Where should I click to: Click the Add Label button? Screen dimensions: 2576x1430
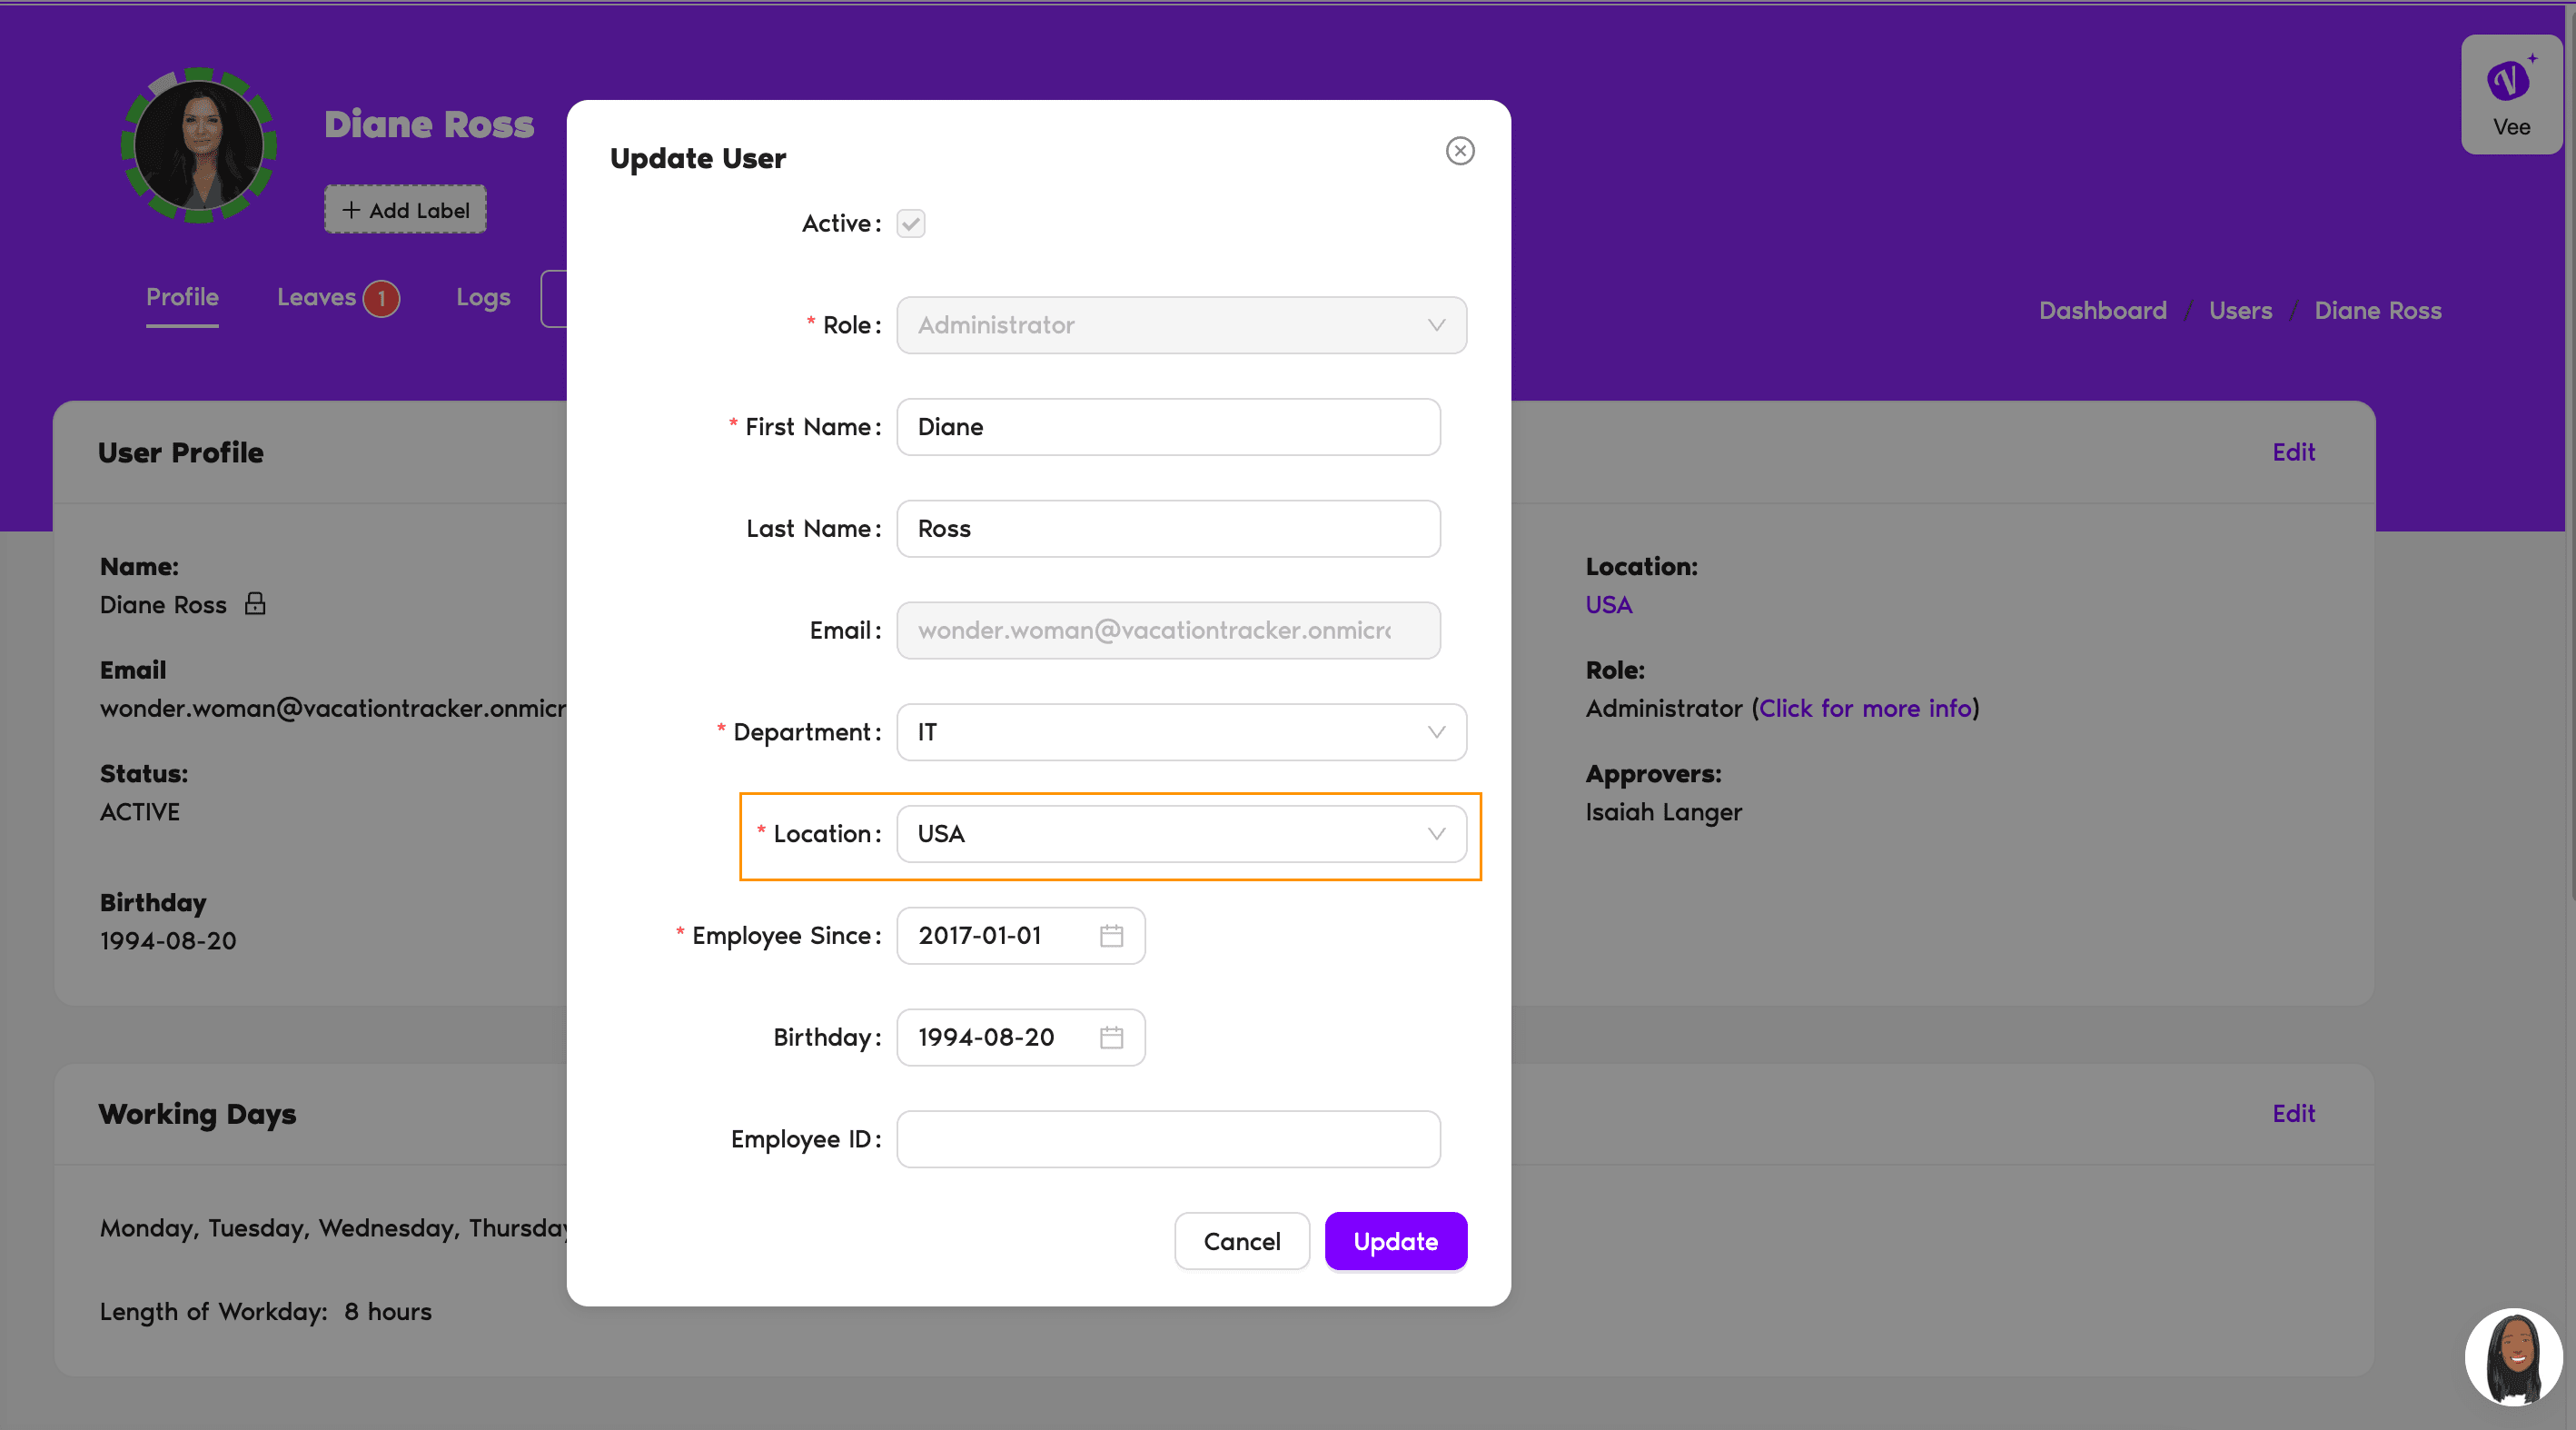(405, 210)
